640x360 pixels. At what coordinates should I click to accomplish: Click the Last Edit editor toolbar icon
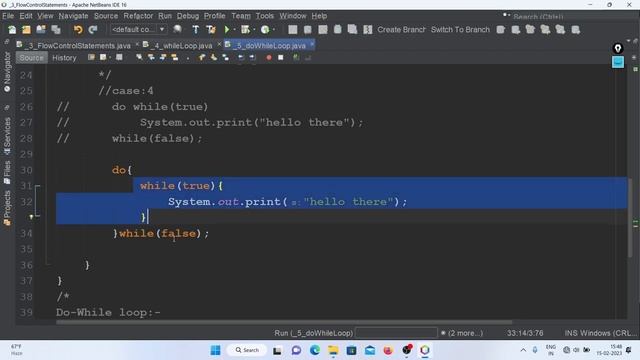[x=91, y=58]
